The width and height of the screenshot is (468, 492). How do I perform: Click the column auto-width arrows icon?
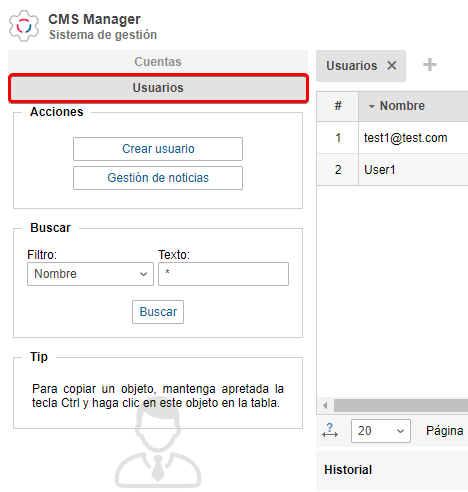(x=330, y=430)
